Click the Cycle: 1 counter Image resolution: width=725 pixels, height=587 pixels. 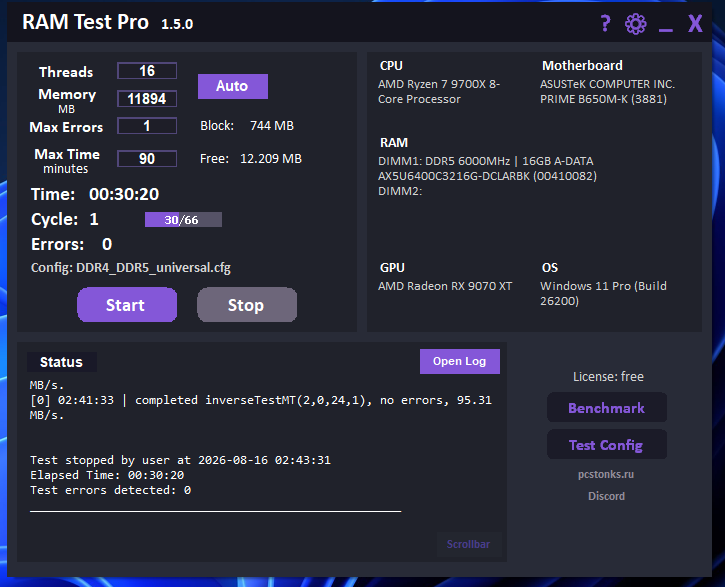point(65,219)
